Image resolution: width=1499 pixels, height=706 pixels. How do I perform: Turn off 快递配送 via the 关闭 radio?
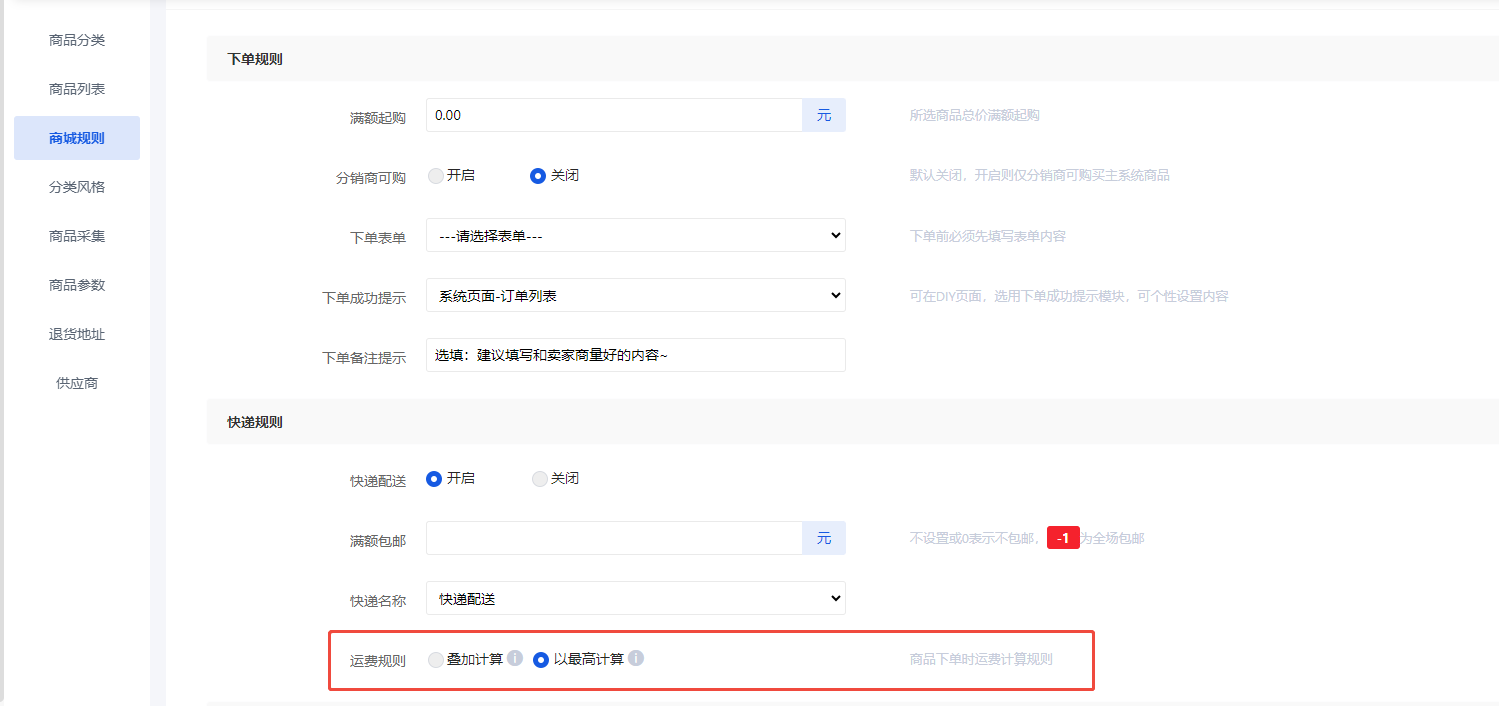pyautogui.click(x=540, y=478)
